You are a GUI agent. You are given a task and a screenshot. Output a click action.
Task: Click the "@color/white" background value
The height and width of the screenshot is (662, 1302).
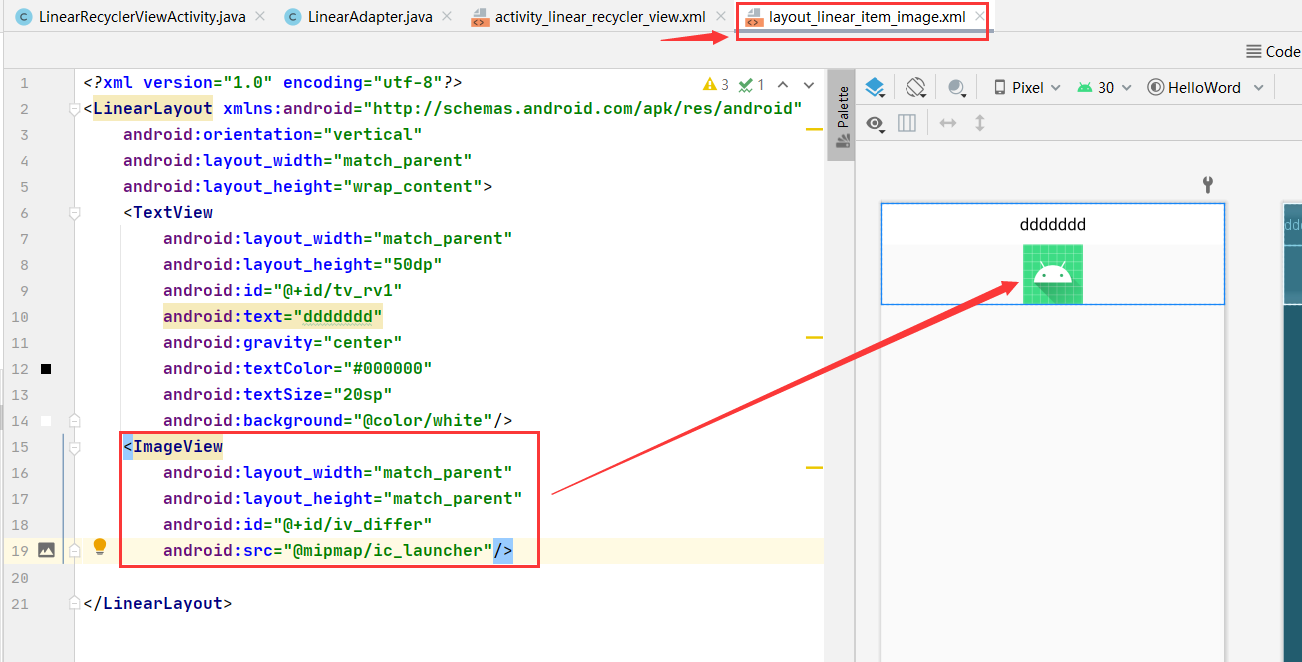[x=423, y=421]
